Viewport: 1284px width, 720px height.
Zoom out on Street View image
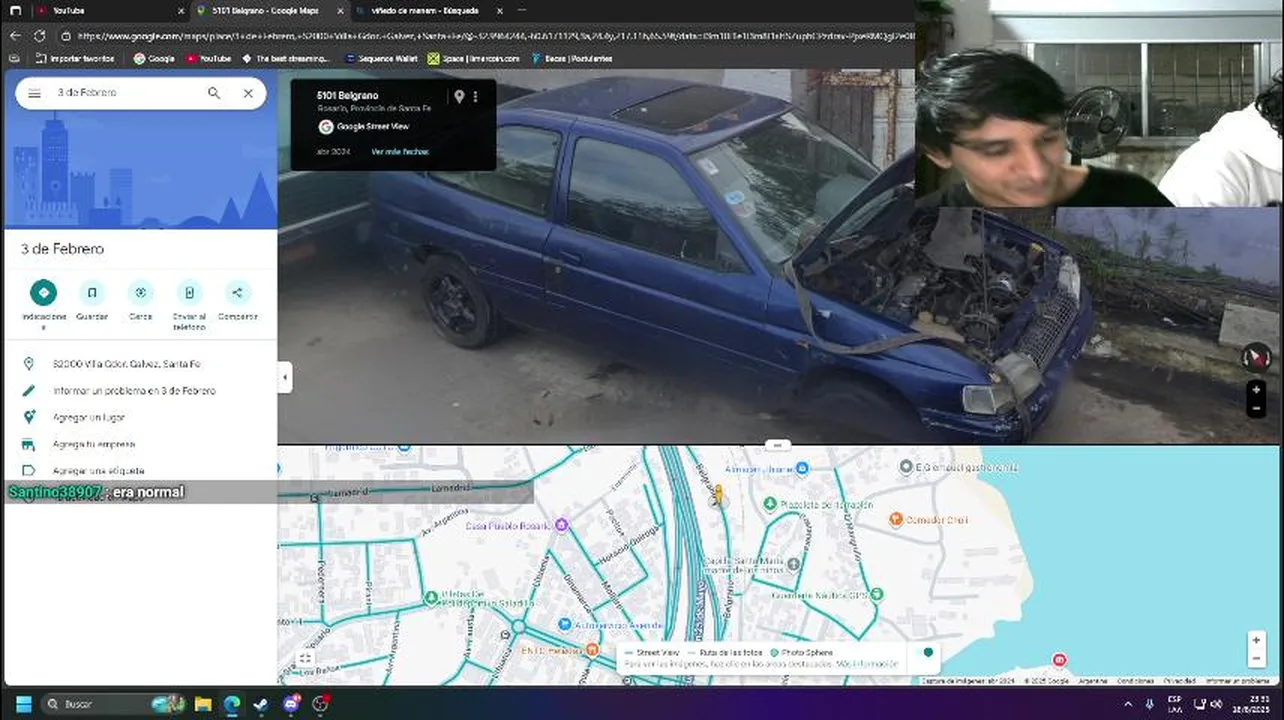click(x=1256, y=408)
